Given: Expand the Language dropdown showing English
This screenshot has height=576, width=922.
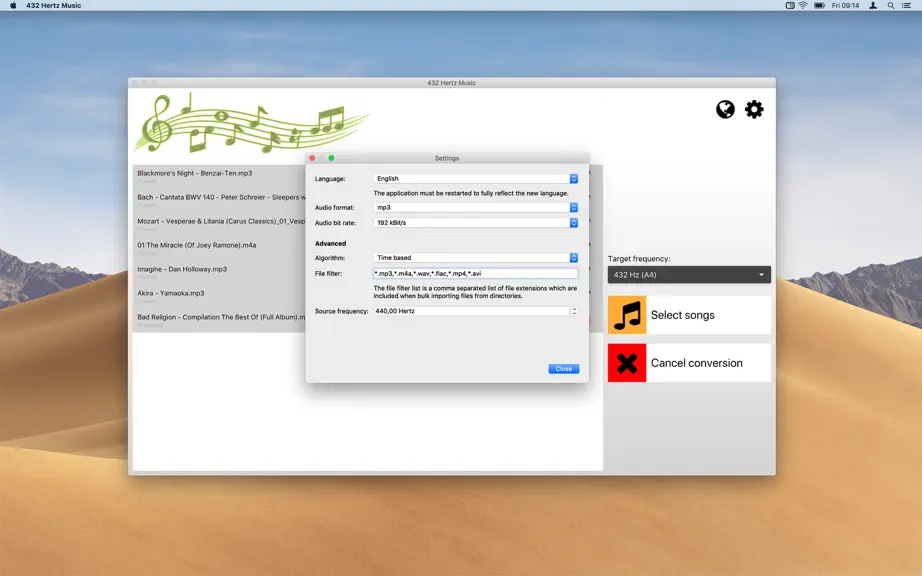Looking at the screenshot, I should tap(475, 179).
